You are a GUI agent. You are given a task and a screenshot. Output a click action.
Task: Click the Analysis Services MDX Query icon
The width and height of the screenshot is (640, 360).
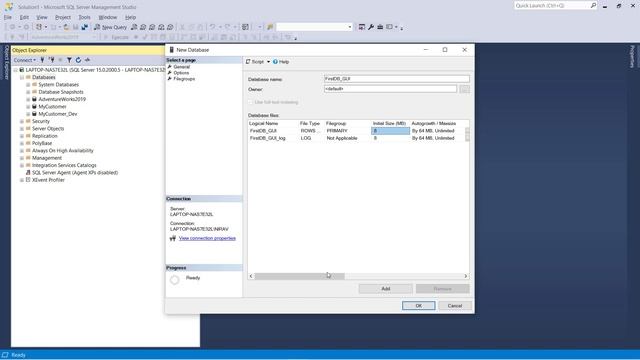143,27
